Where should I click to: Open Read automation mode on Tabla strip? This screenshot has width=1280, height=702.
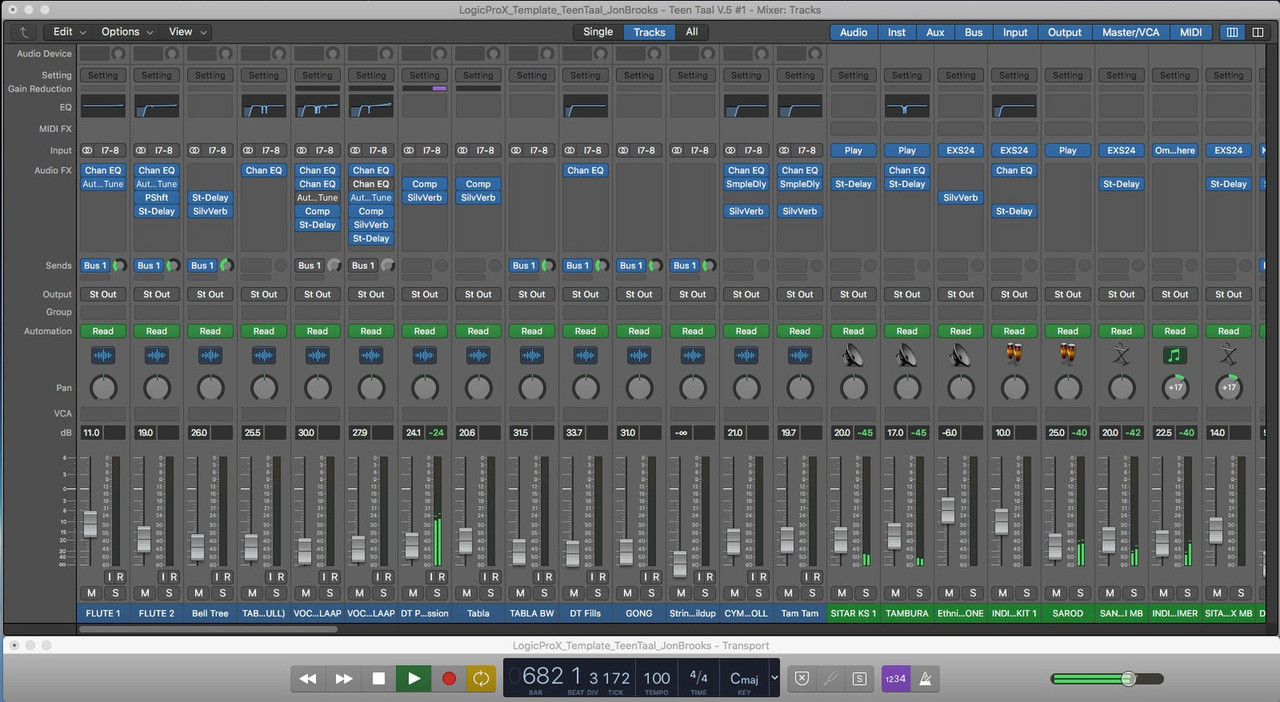(x=478, y=331)
